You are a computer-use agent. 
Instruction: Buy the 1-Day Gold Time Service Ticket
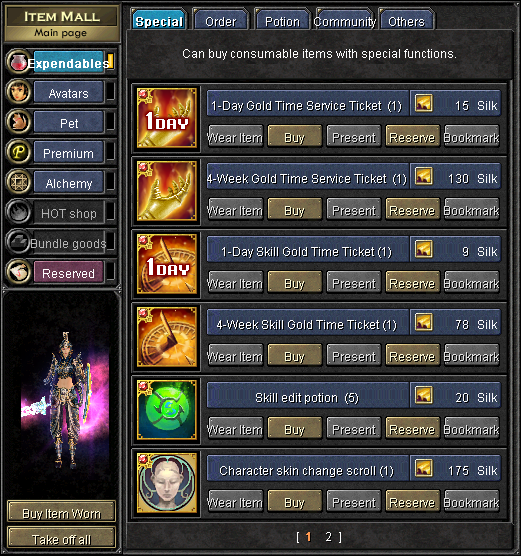click(x=294, y=136)
